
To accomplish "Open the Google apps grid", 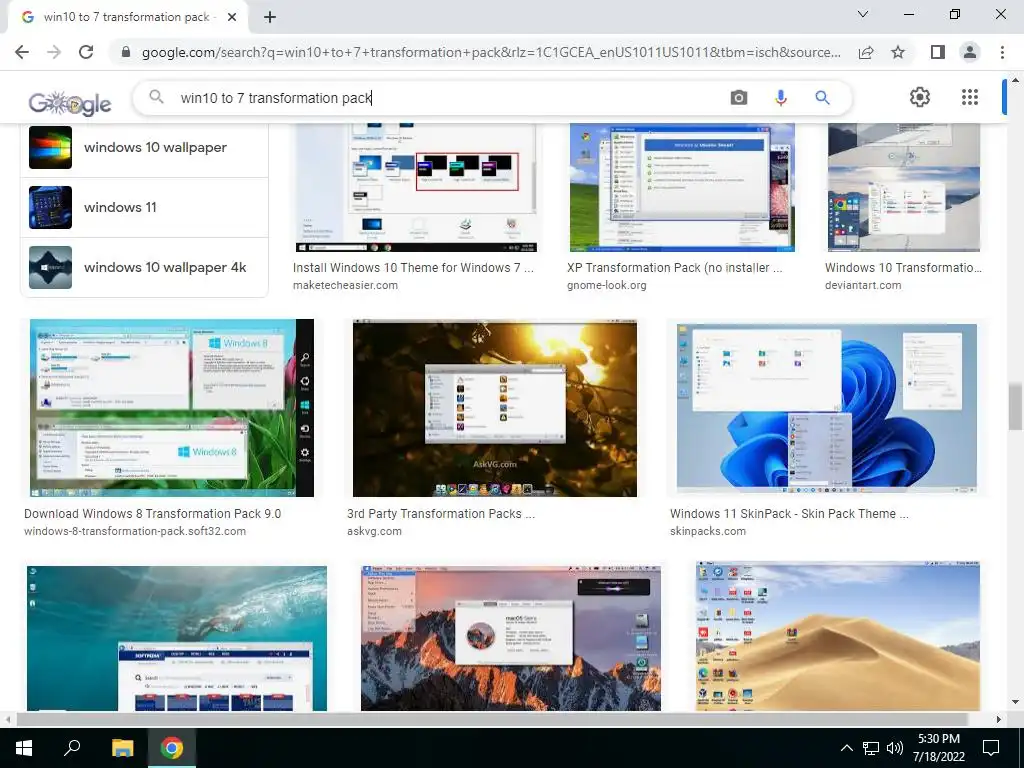I will pos(970,97).
